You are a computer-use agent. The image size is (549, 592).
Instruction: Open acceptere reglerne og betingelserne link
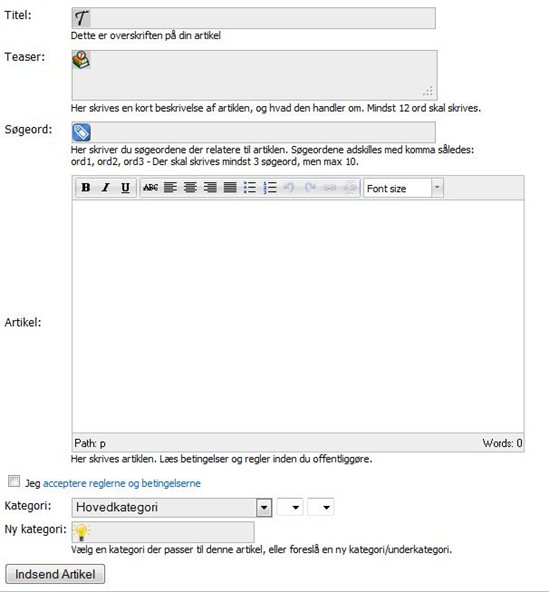point(122,483)
